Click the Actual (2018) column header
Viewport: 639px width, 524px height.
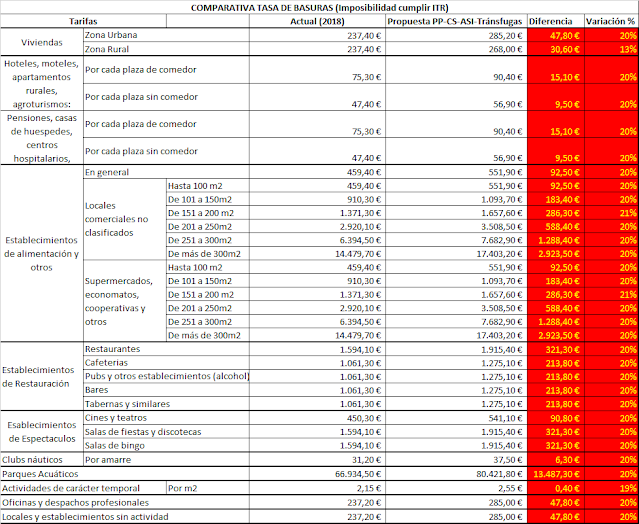tap(317, 21)
